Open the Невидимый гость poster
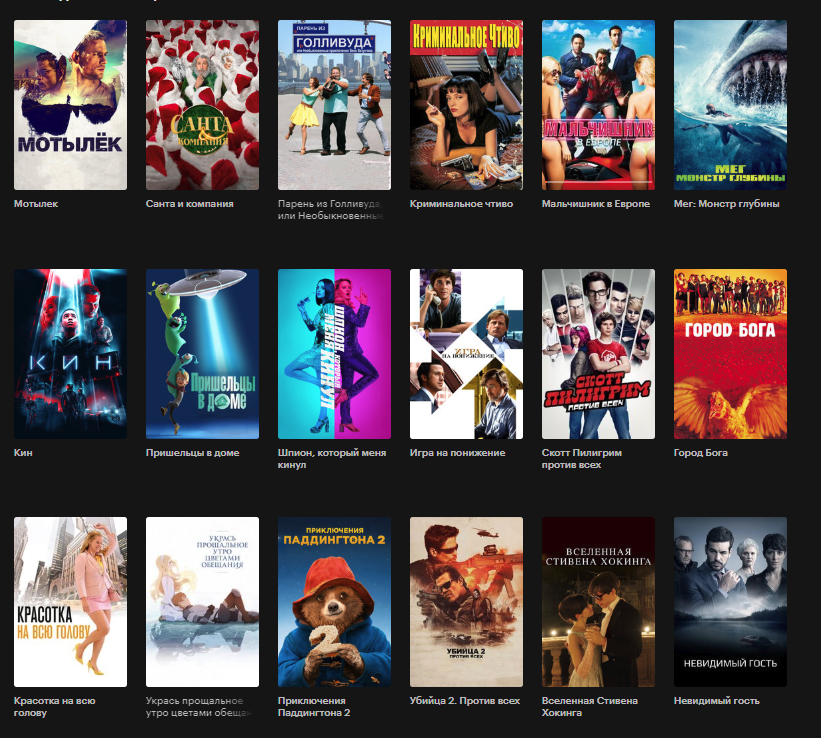This screenshot has width=821, height=738. point(730,602)
